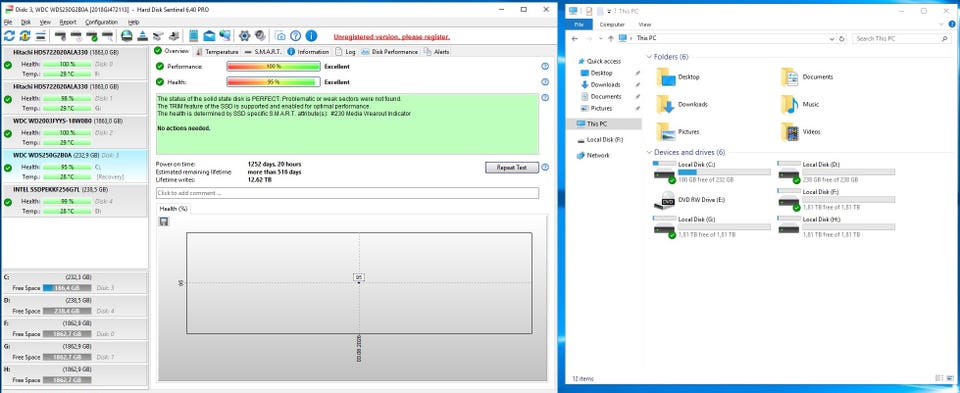This screenshot has height=393, width=960.
Task: Click the blue question mark help toolbar icon
Action: click(295, 36)
